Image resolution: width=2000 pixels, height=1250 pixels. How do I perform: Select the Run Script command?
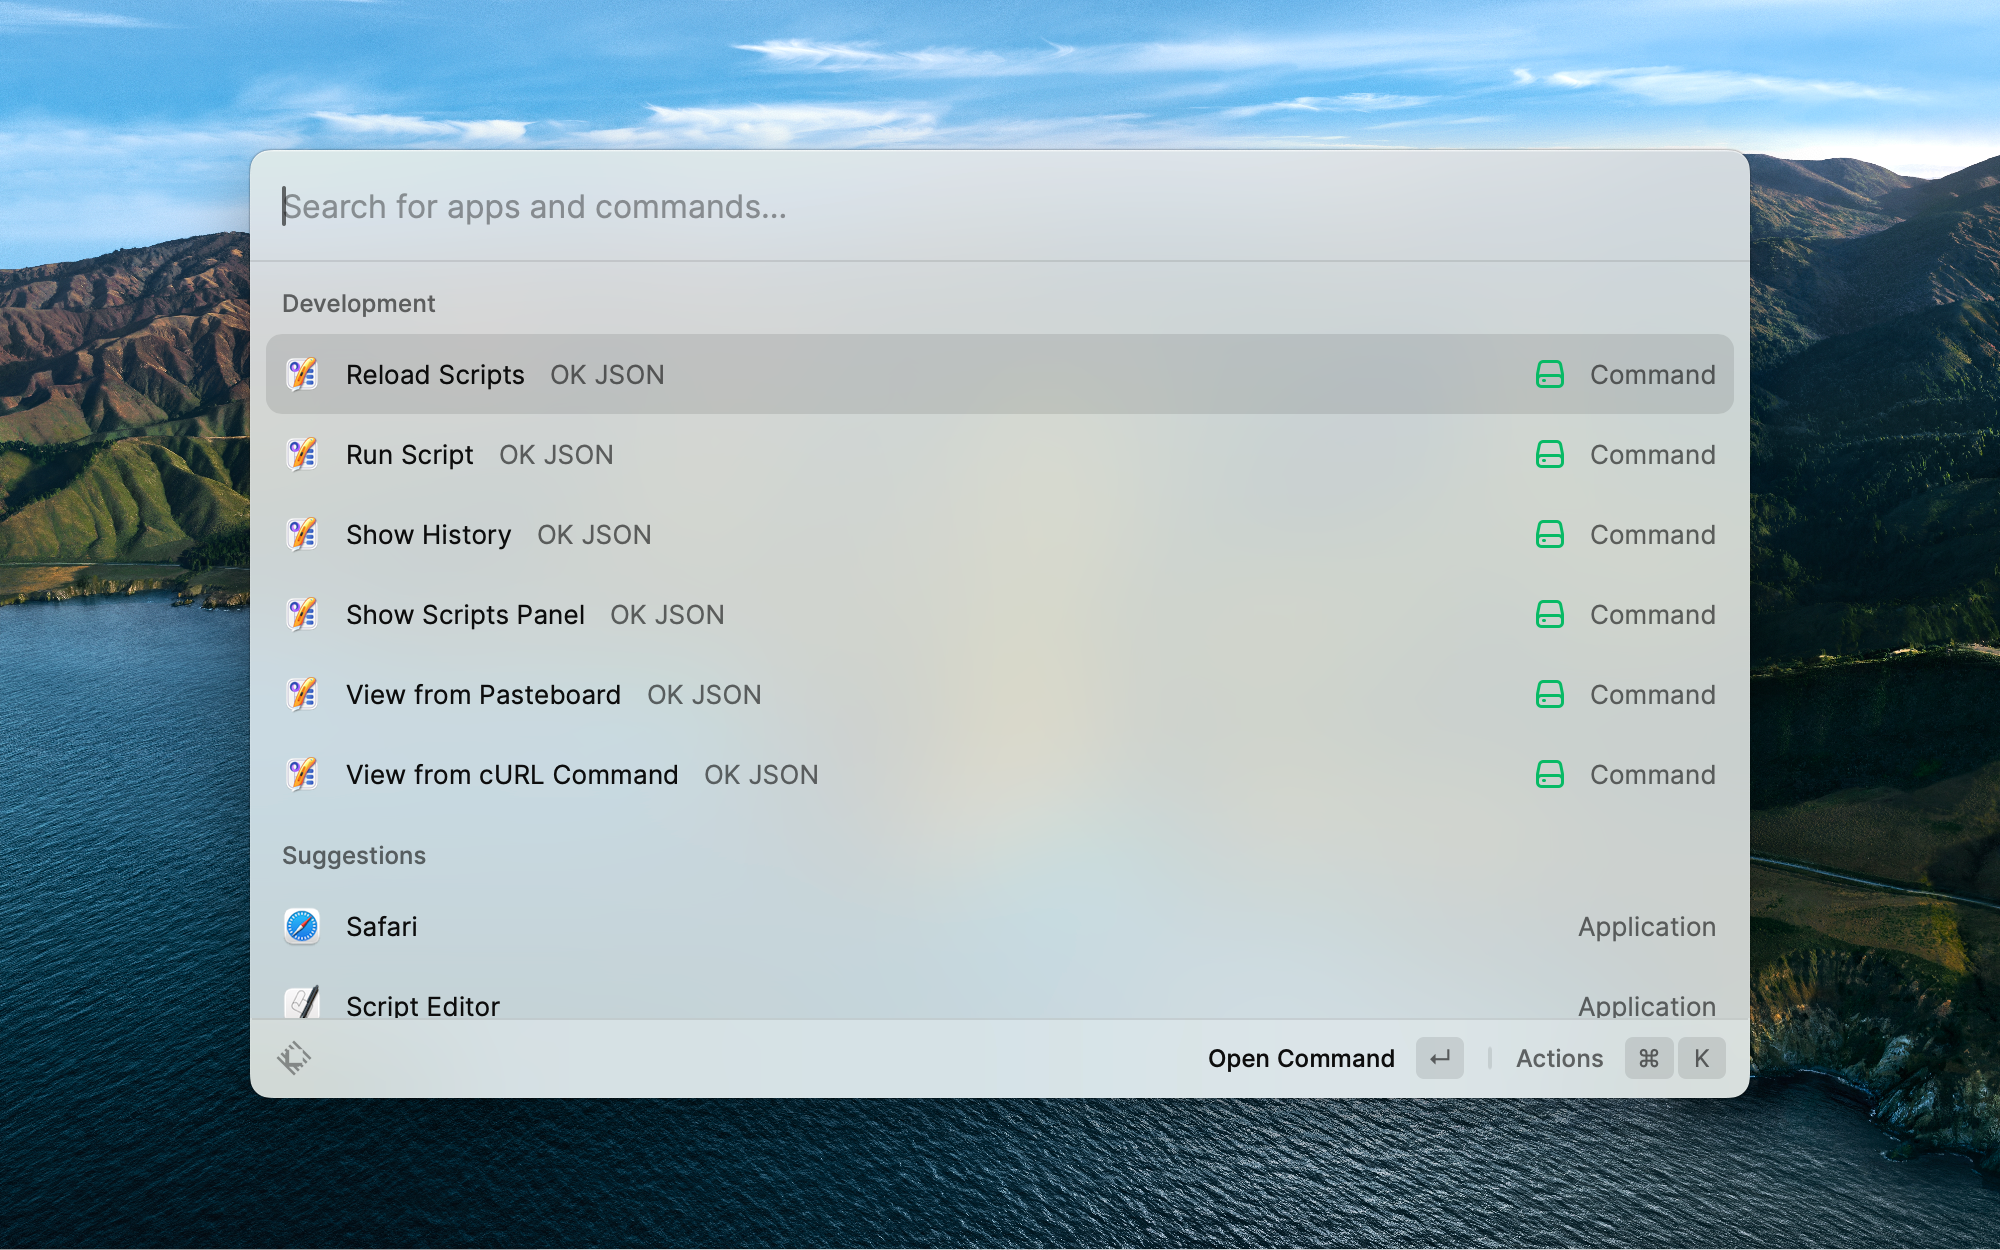pos(410,454)
